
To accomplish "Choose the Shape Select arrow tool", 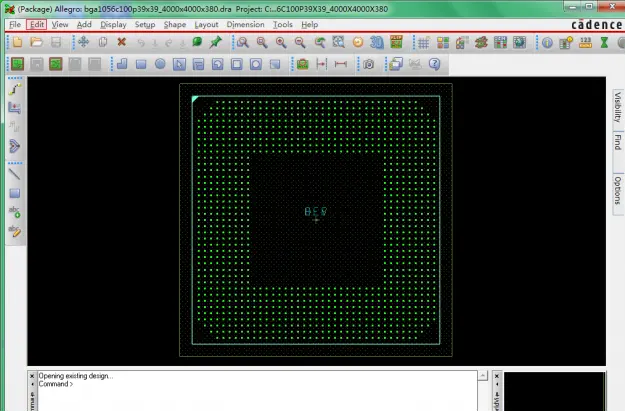I will (179, 64).
